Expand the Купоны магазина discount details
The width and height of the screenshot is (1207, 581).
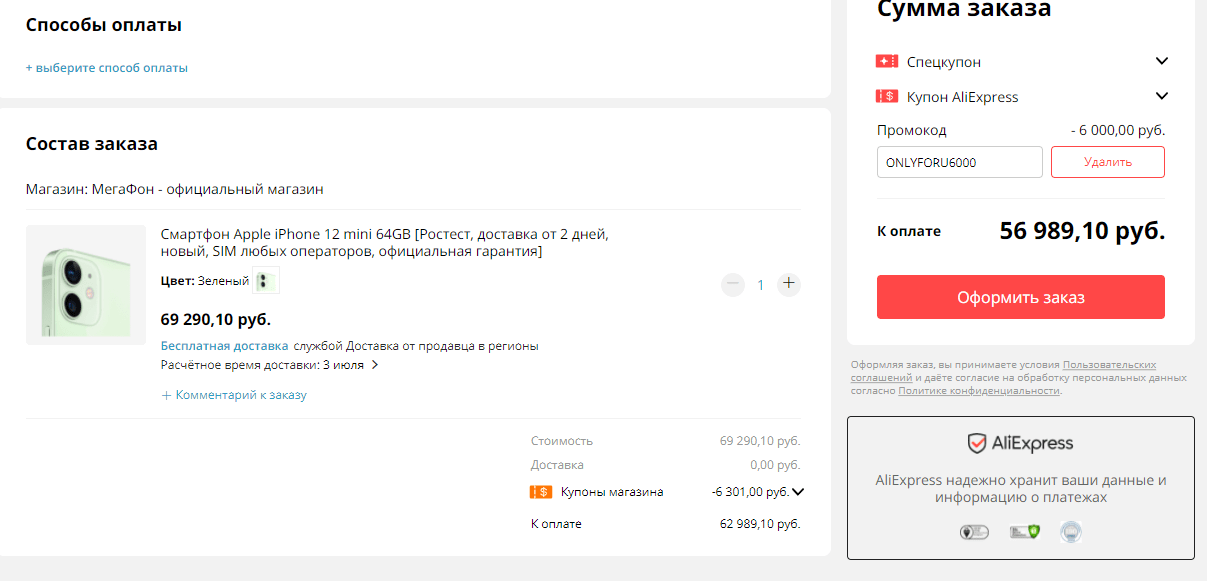click(798, 492)
